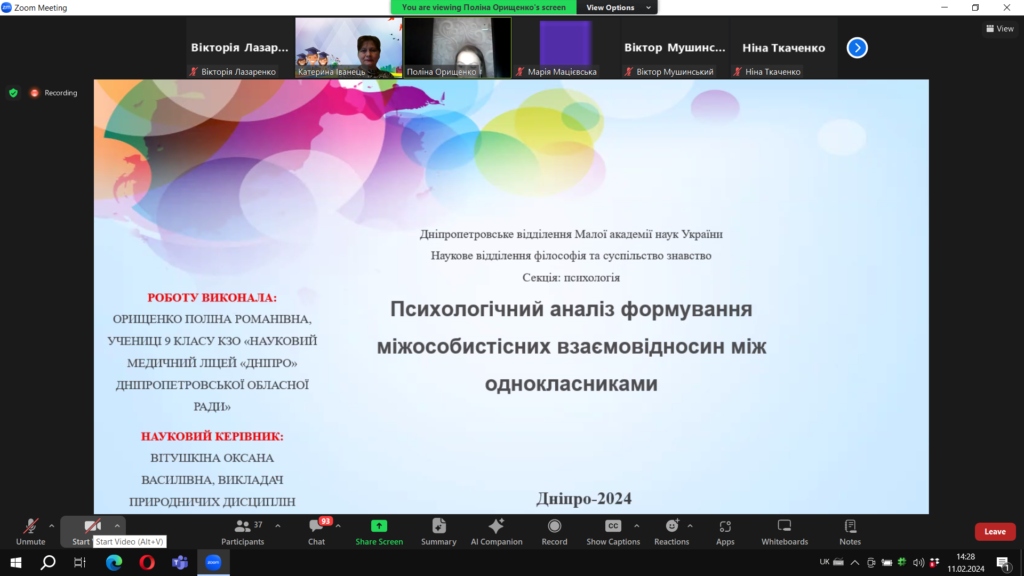Open Windows search from taskbar
This screenshot has width=1024, height=576.
tap(48, 562)
